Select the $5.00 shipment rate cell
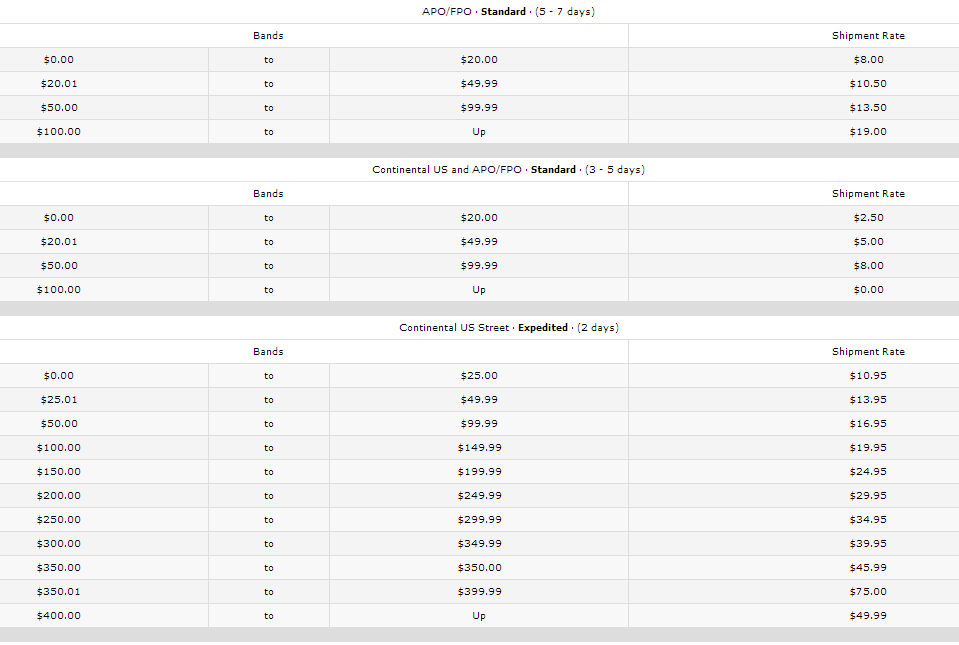Image resolution: width=959 pixels, height=645 pixels. (867, 242)
